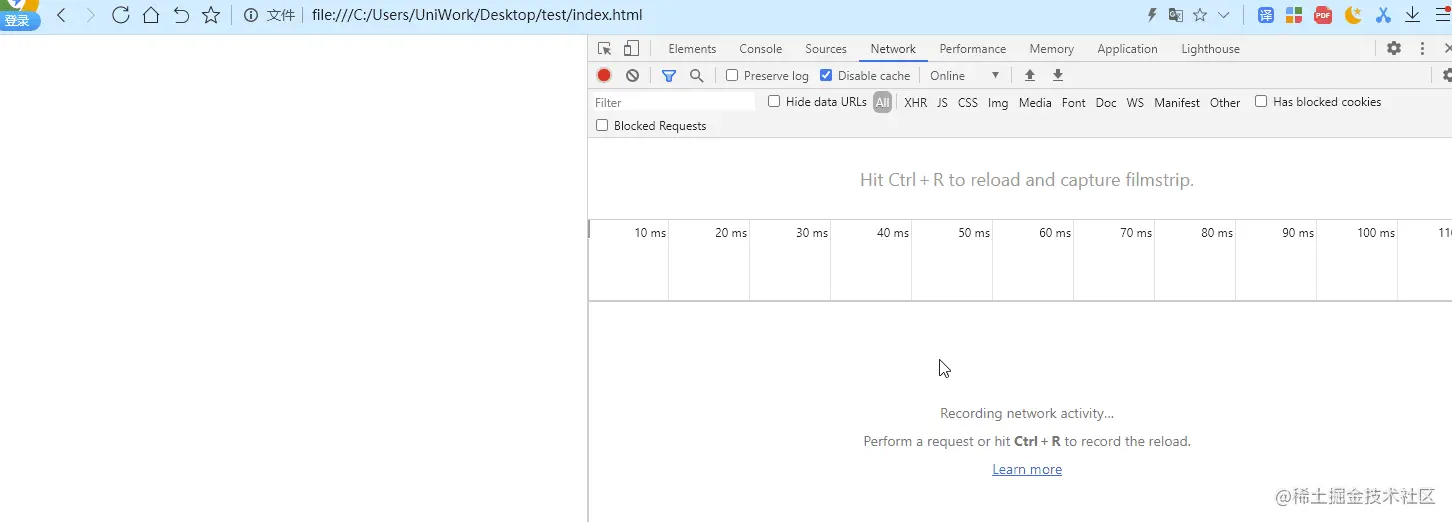Click the site info circle icon
Viewport: 1452px width, 522px height.
click(251, 15)
